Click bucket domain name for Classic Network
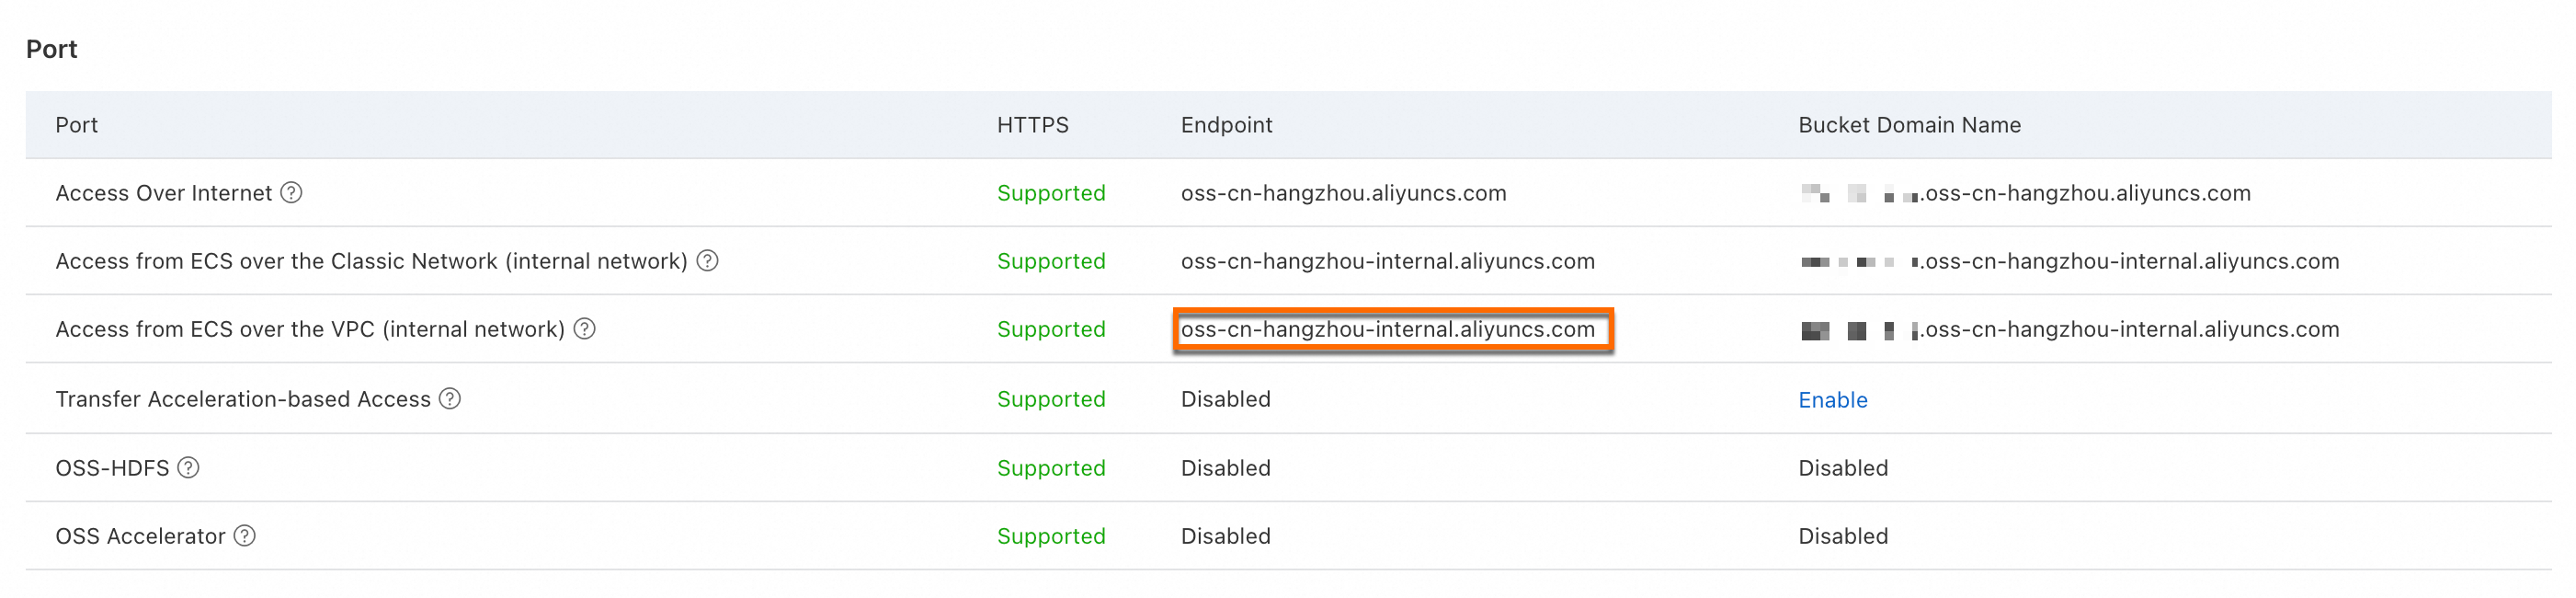The width and height of the screenshot is (2576, 598). coord(2130,261)
